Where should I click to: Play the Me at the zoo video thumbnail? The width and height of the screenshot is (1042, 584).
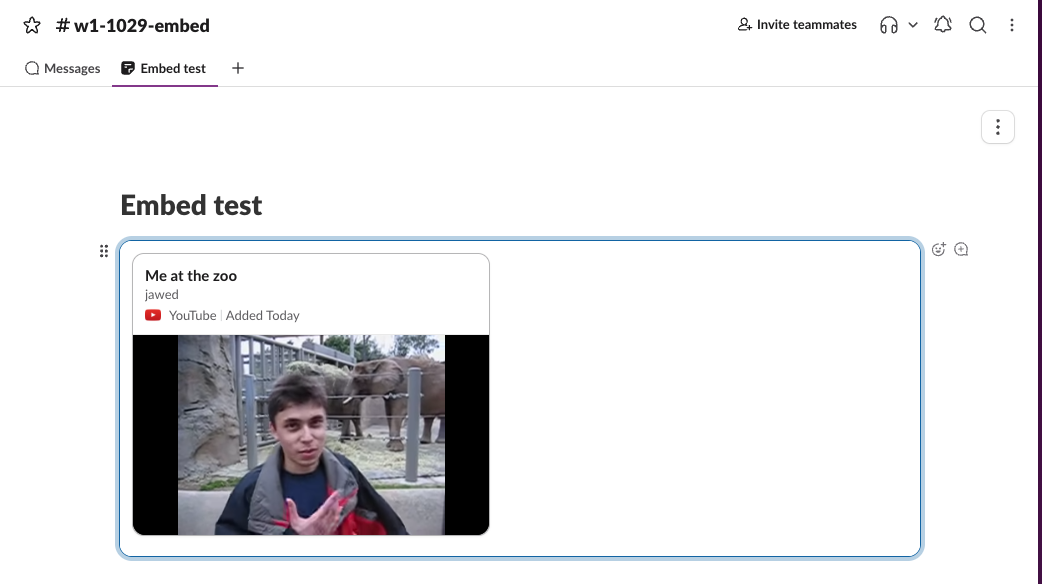coord(311,435)
